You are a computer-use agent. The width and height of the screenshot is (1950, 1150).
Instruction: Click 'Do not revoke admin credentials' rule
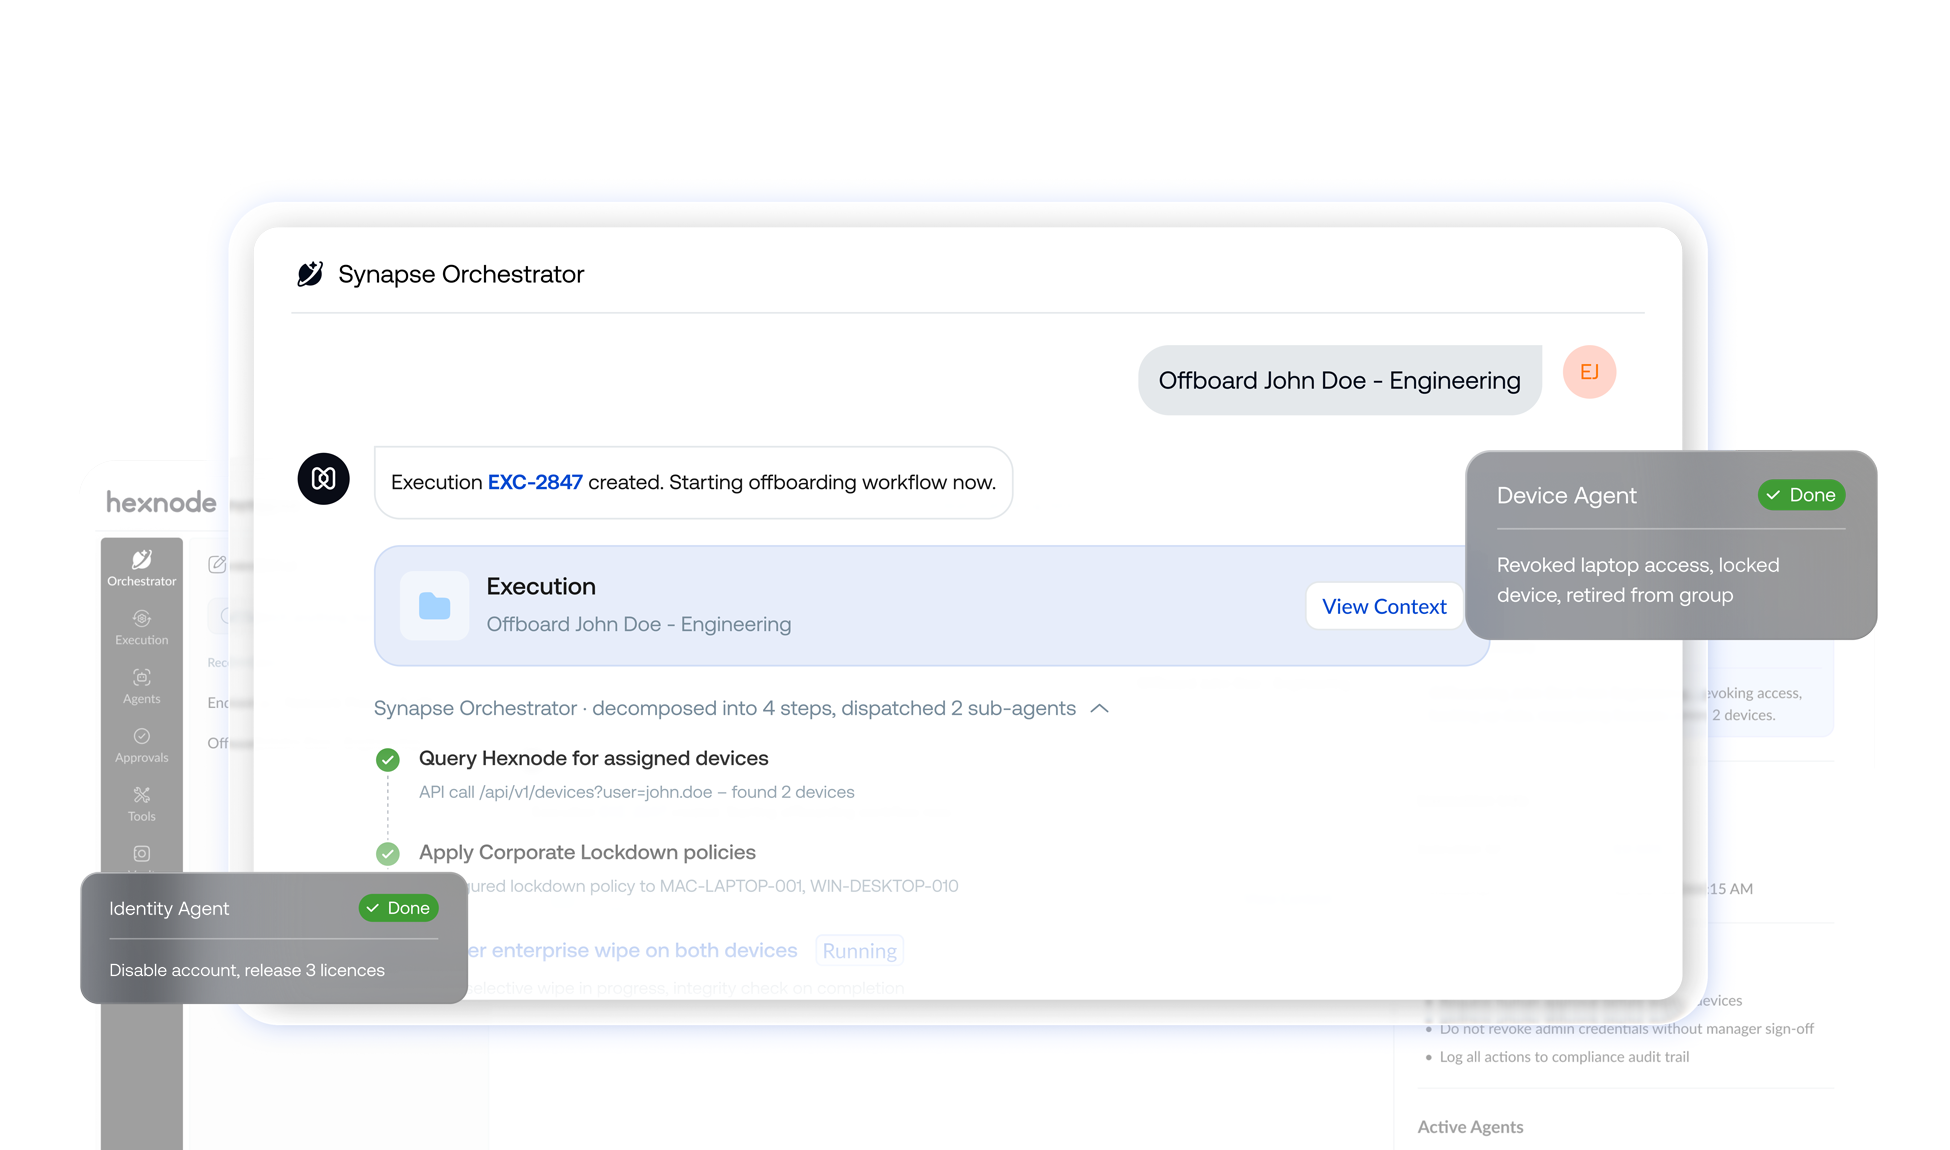click(1626, 1029)
